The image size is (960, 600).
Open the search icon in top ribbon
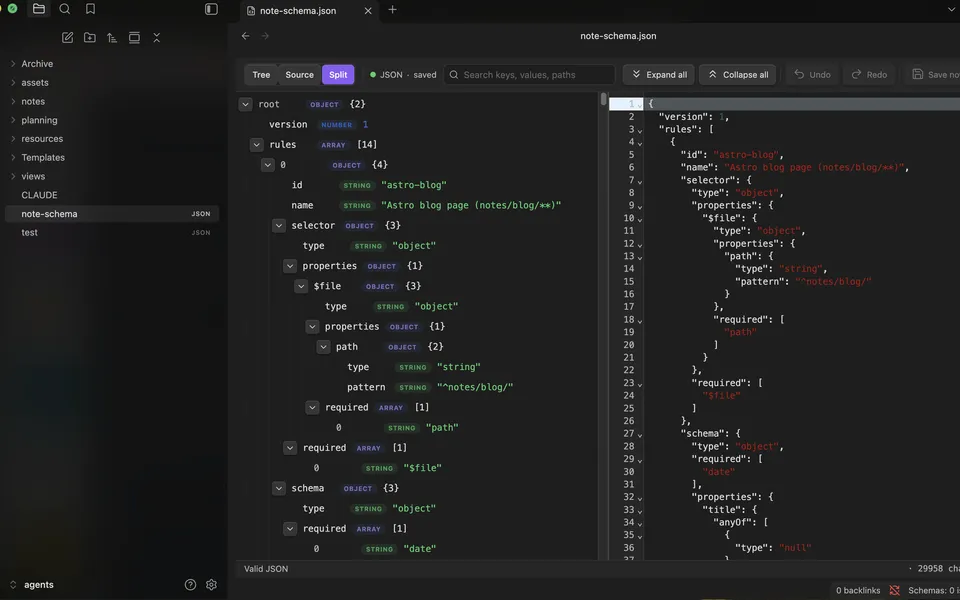(x=64, y=9)
